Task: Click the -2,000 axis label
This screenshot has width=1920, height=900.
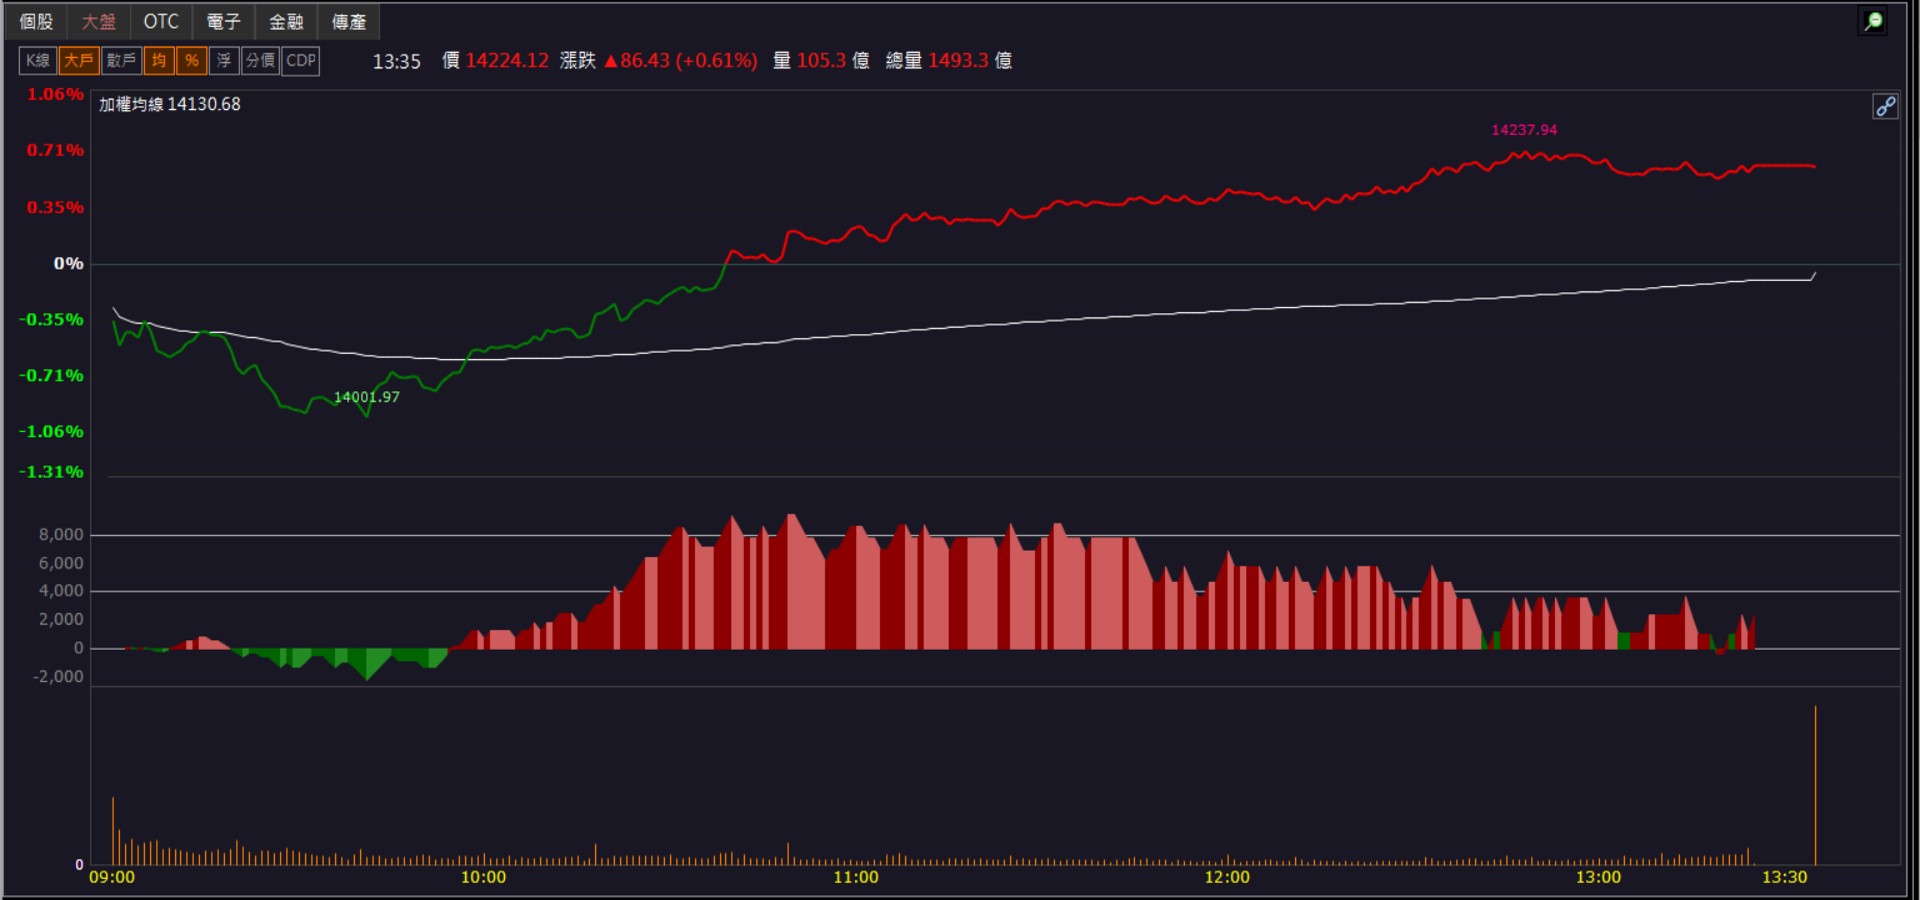Action: click(x=58, y=677)
